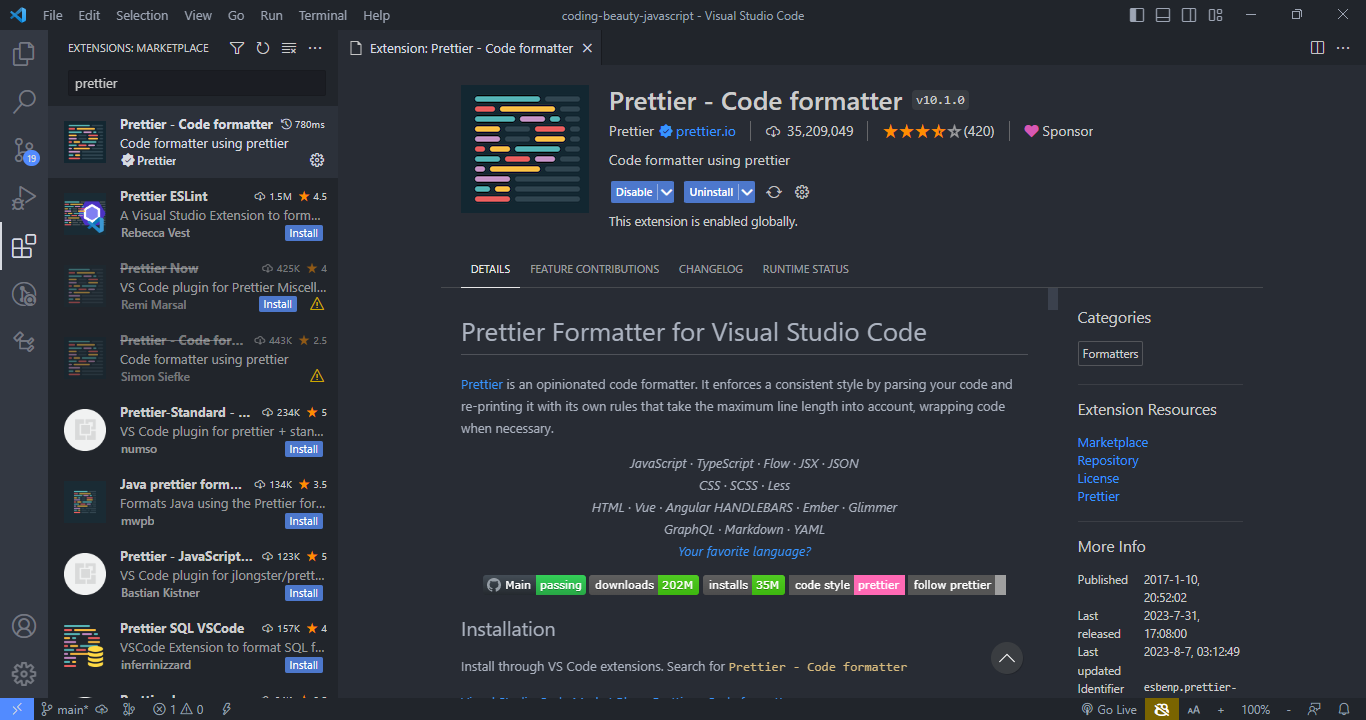1366x720 pixels.
Task: Click the Prettier icon in the status bar
Action: [1161, 708]
